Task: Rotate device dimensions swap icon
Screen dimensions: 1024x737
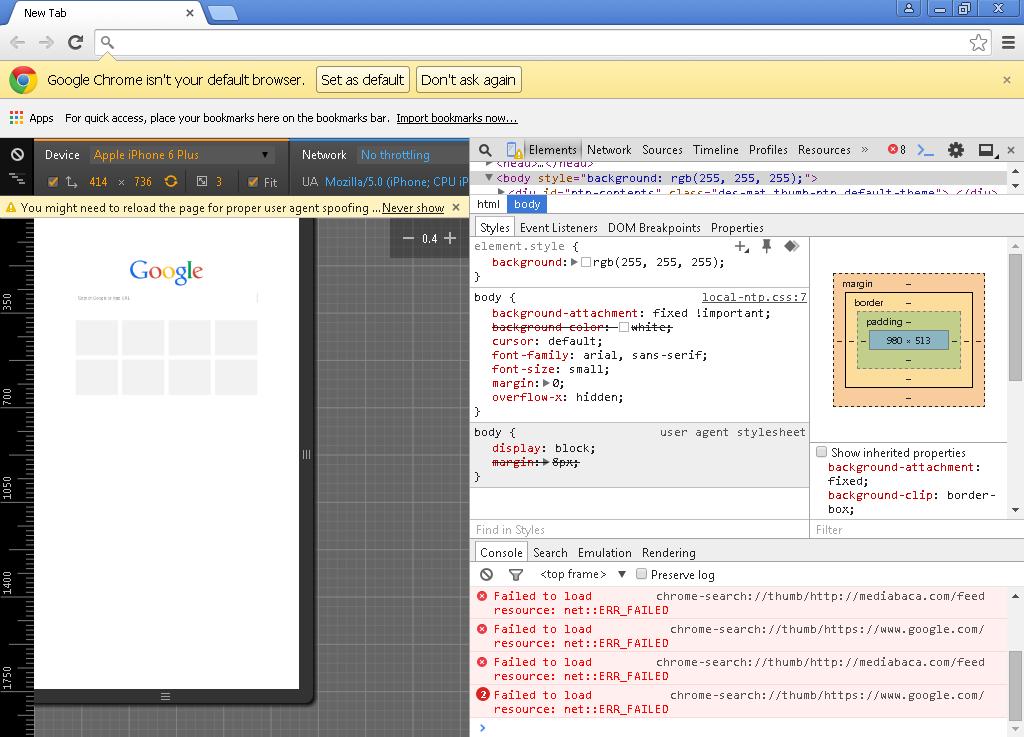Action: pos(171,181)
